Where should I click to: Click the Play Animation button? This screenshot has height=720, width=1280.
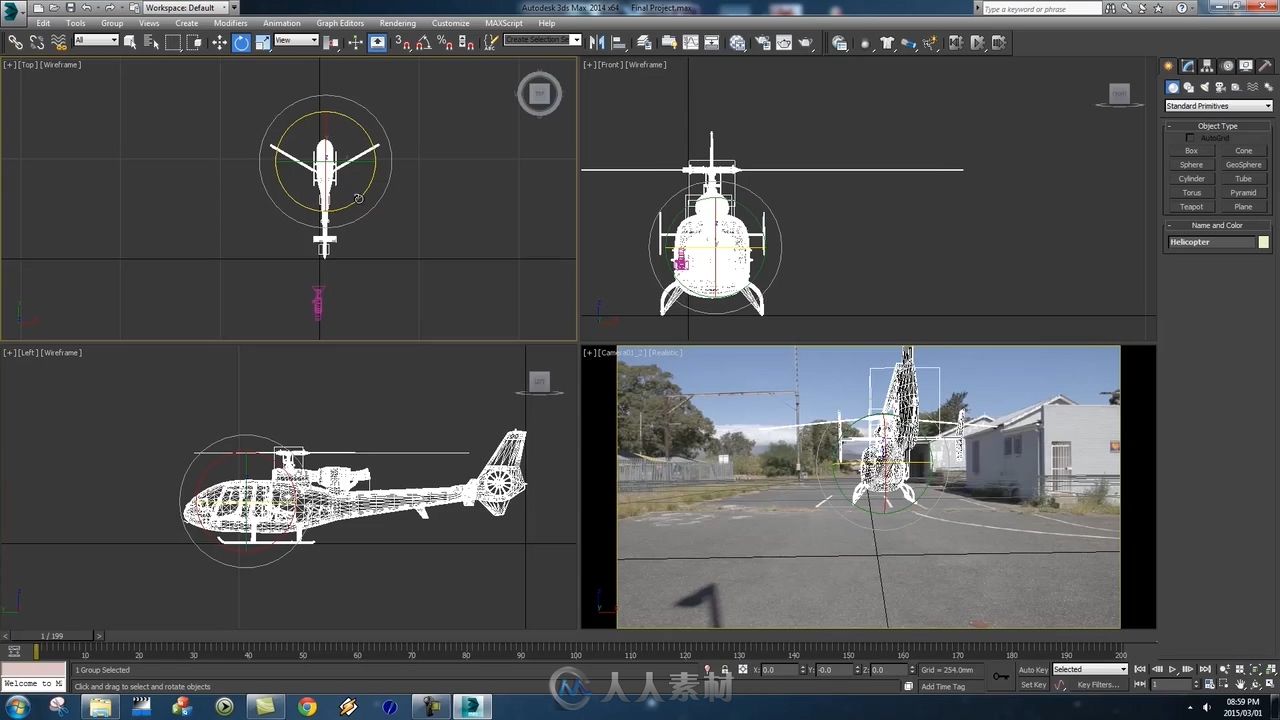click(x=1172, y=670)
